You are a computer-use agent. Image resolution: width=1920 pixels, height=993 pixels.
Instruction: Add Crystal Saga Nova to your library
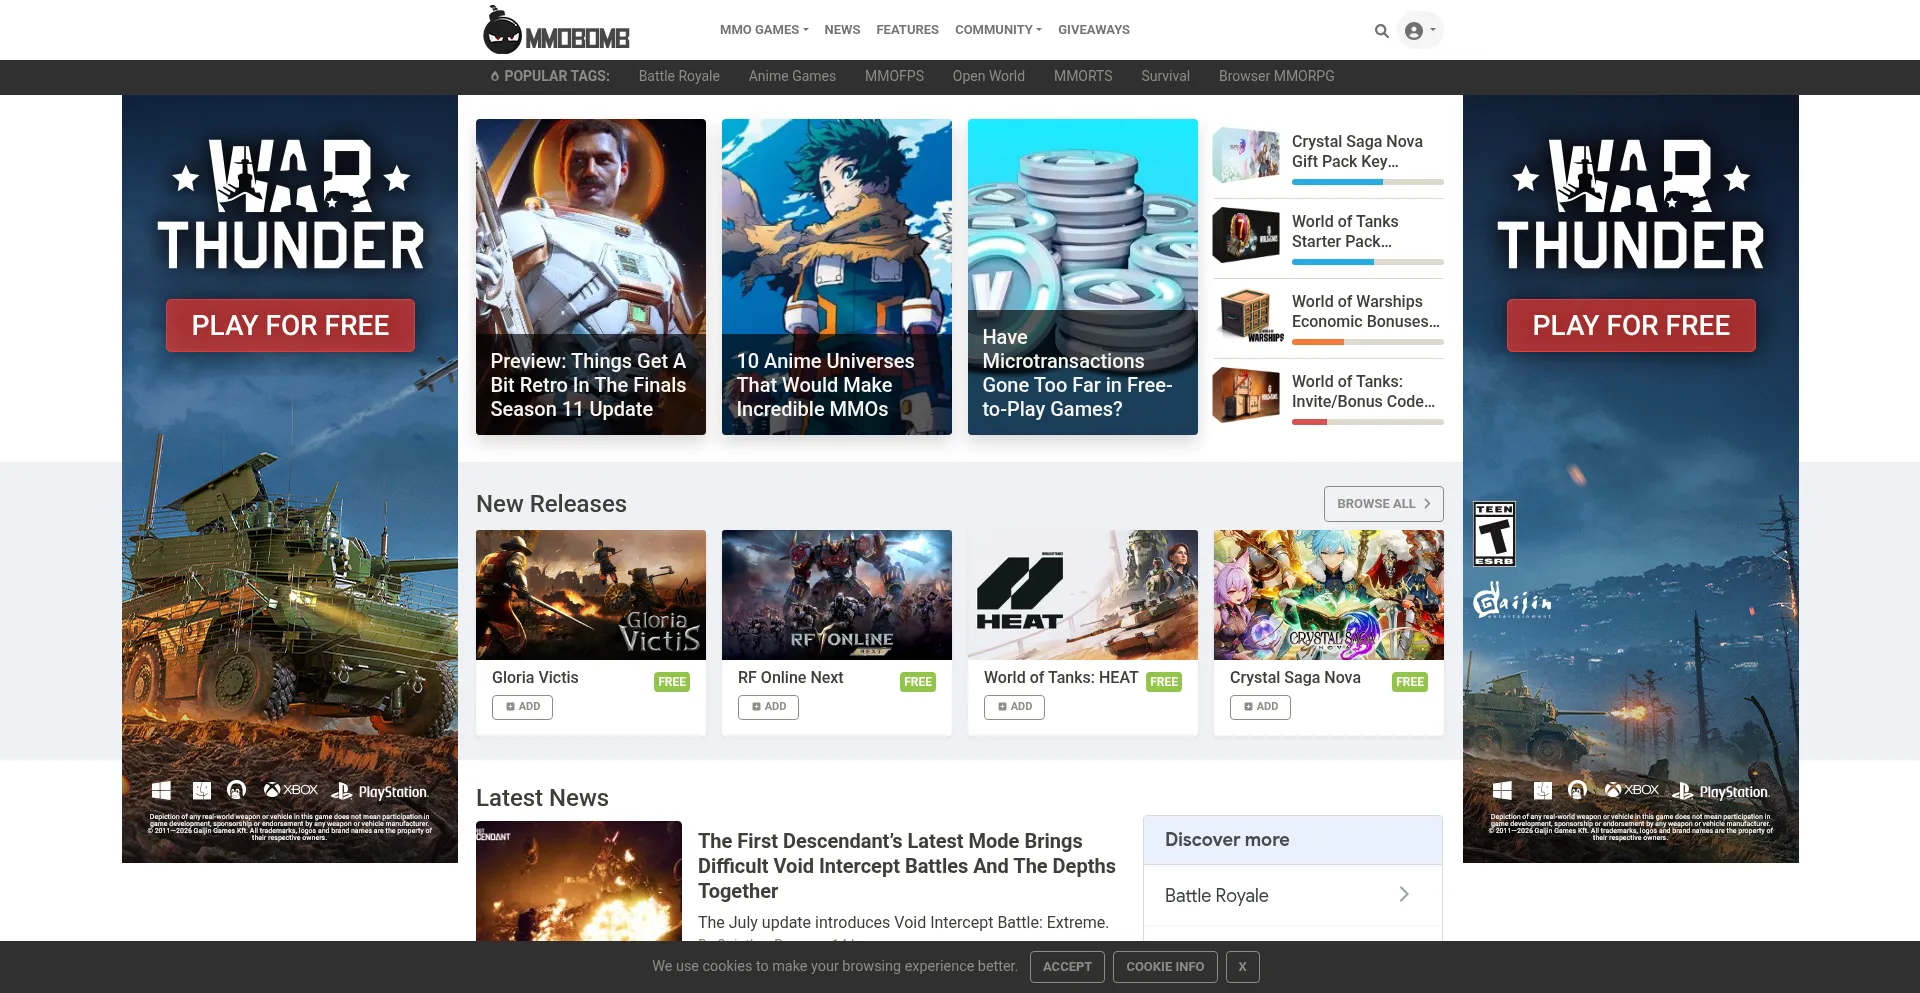(1260, 707)
